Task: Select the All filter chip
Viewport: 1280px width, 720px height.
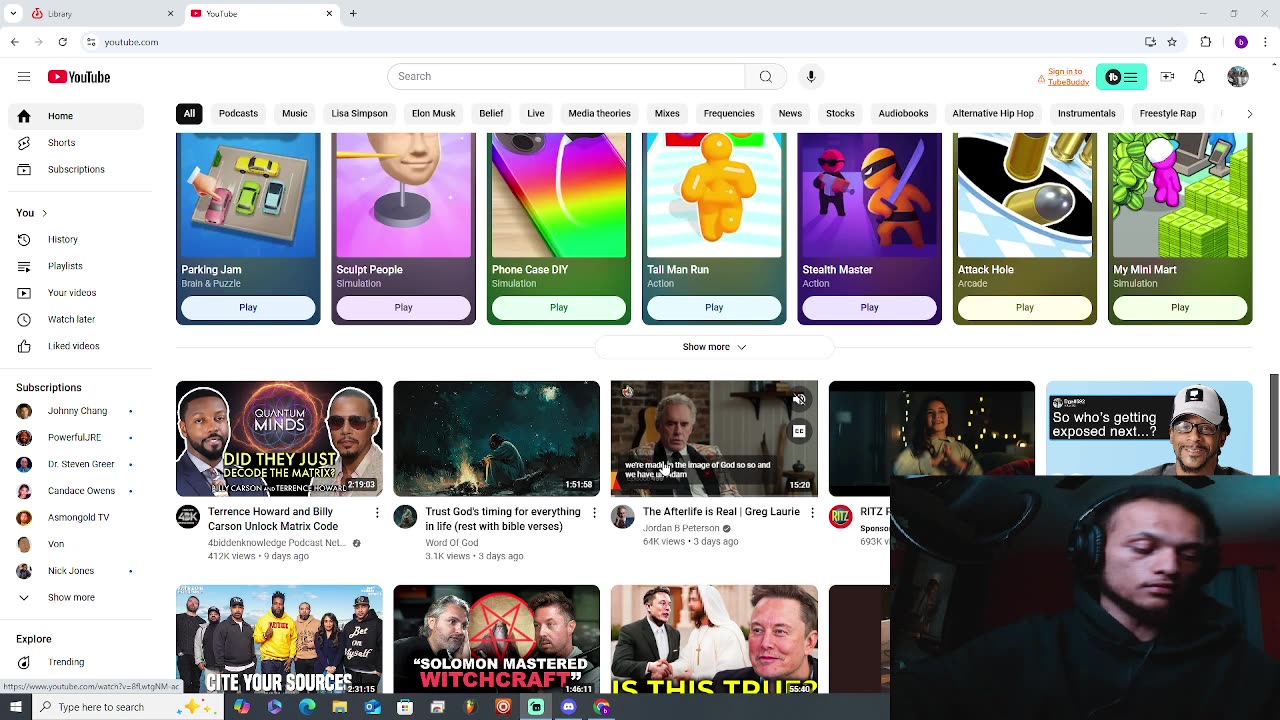Action: [189, 114]
